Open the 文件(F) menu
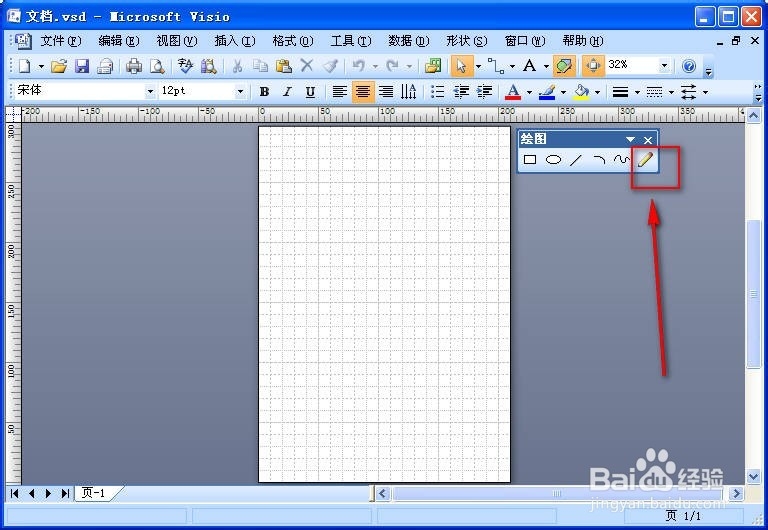The width and height of the screenshot is (768, 530). click(x=61, y=41)
